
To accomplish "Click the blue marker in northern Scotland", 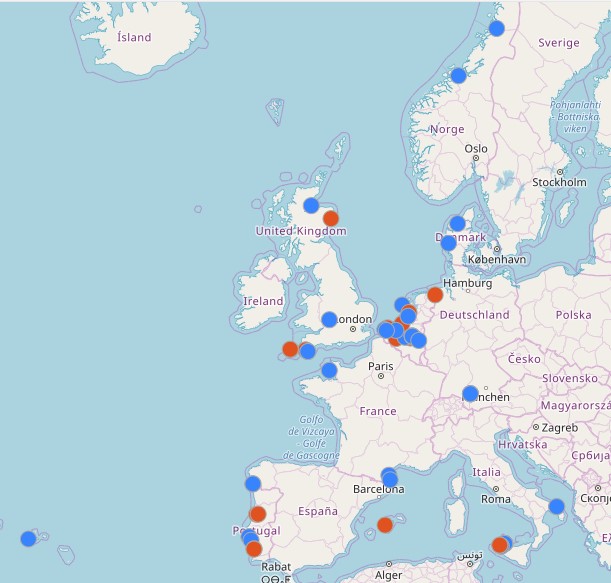I will [x=311, y=205].
